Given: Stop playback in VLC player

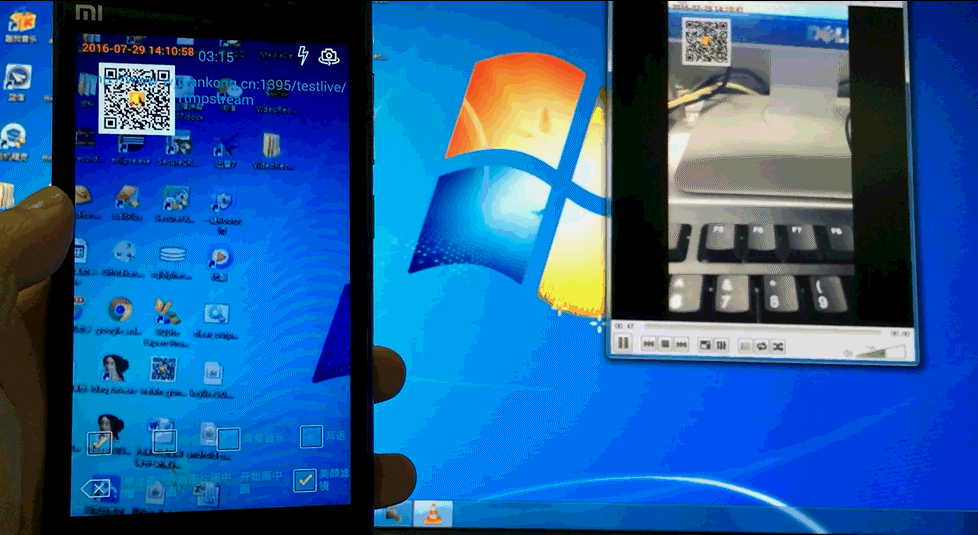Looking at the screenshot, I should [665, 344].
